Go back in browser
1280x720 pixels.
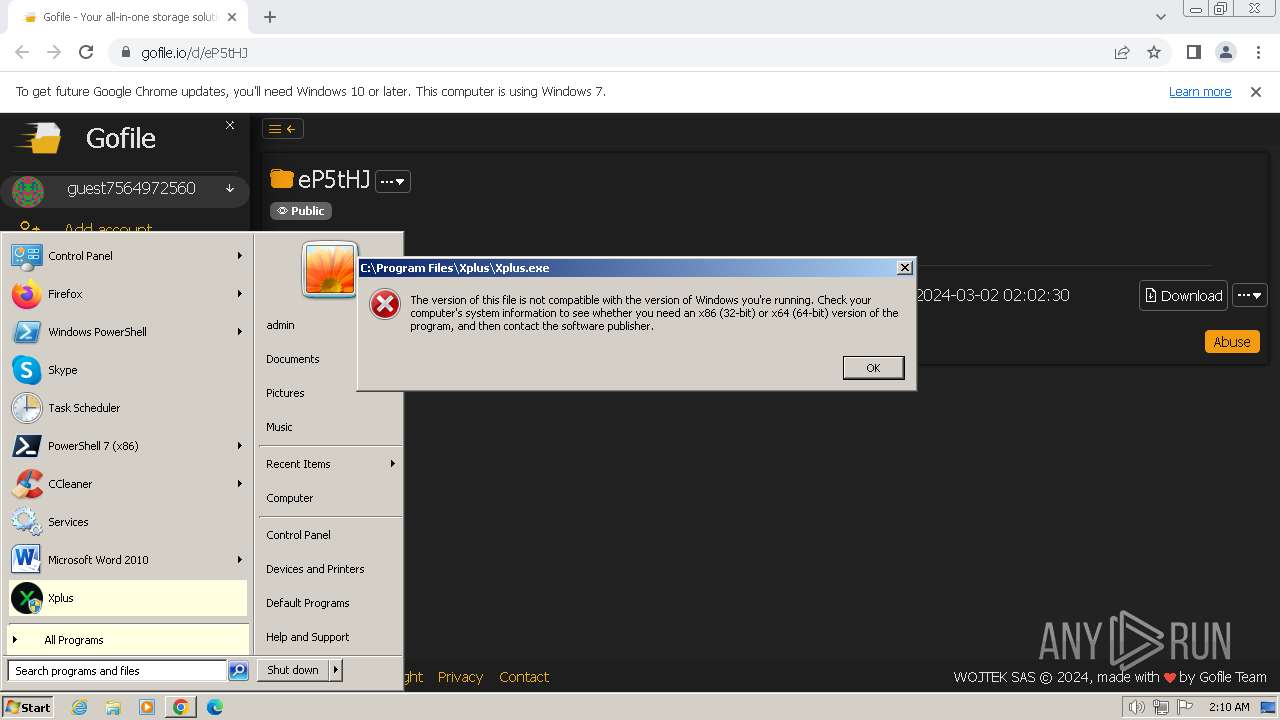point(22,52)
